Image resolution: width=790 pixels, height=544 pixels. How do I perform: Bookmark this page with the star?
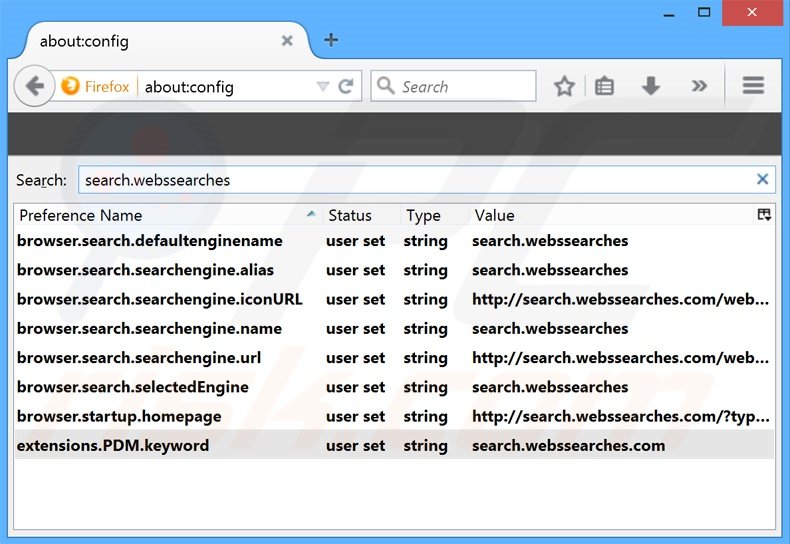click(x=564, y=86)
